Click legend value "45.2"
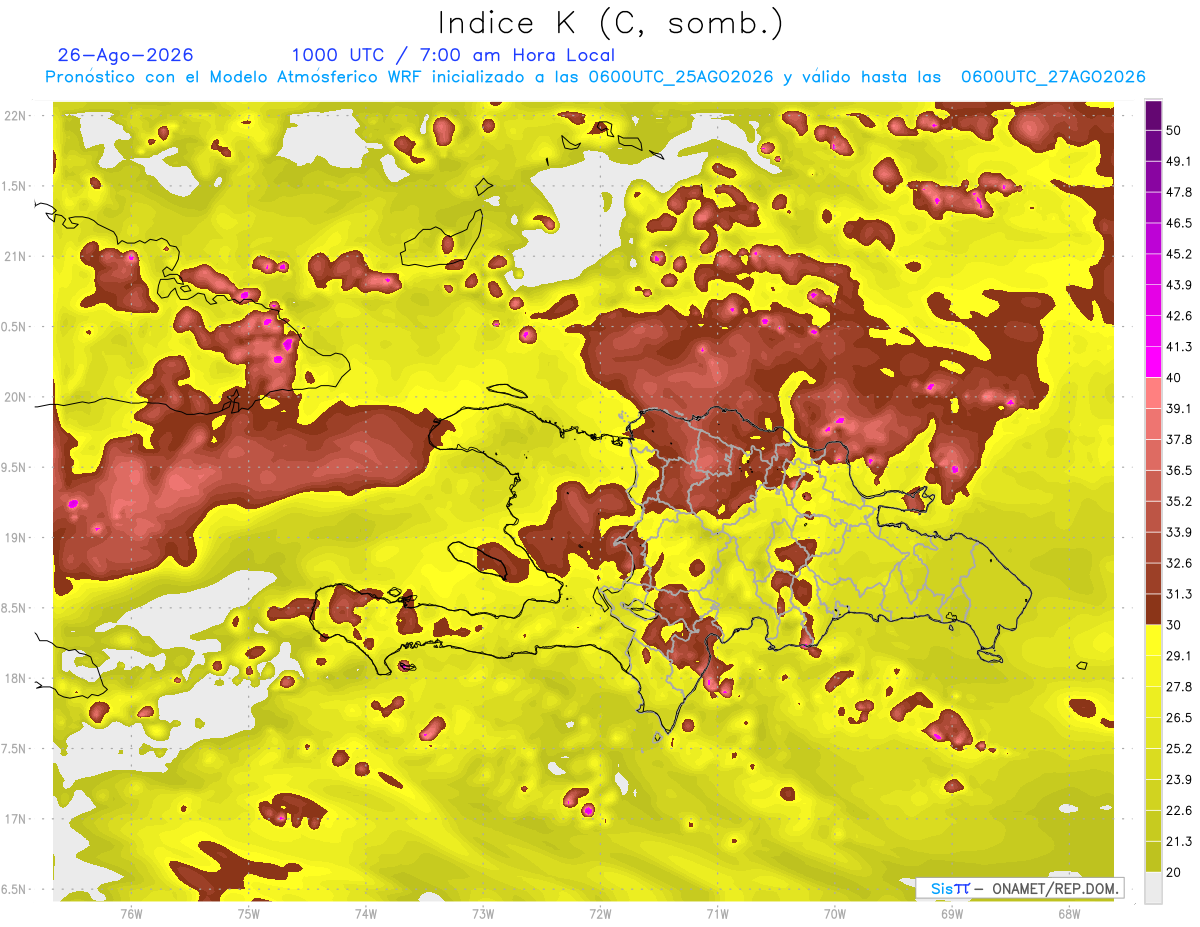This screenshot has height=927, width=1200. (x=1180, y=254)
